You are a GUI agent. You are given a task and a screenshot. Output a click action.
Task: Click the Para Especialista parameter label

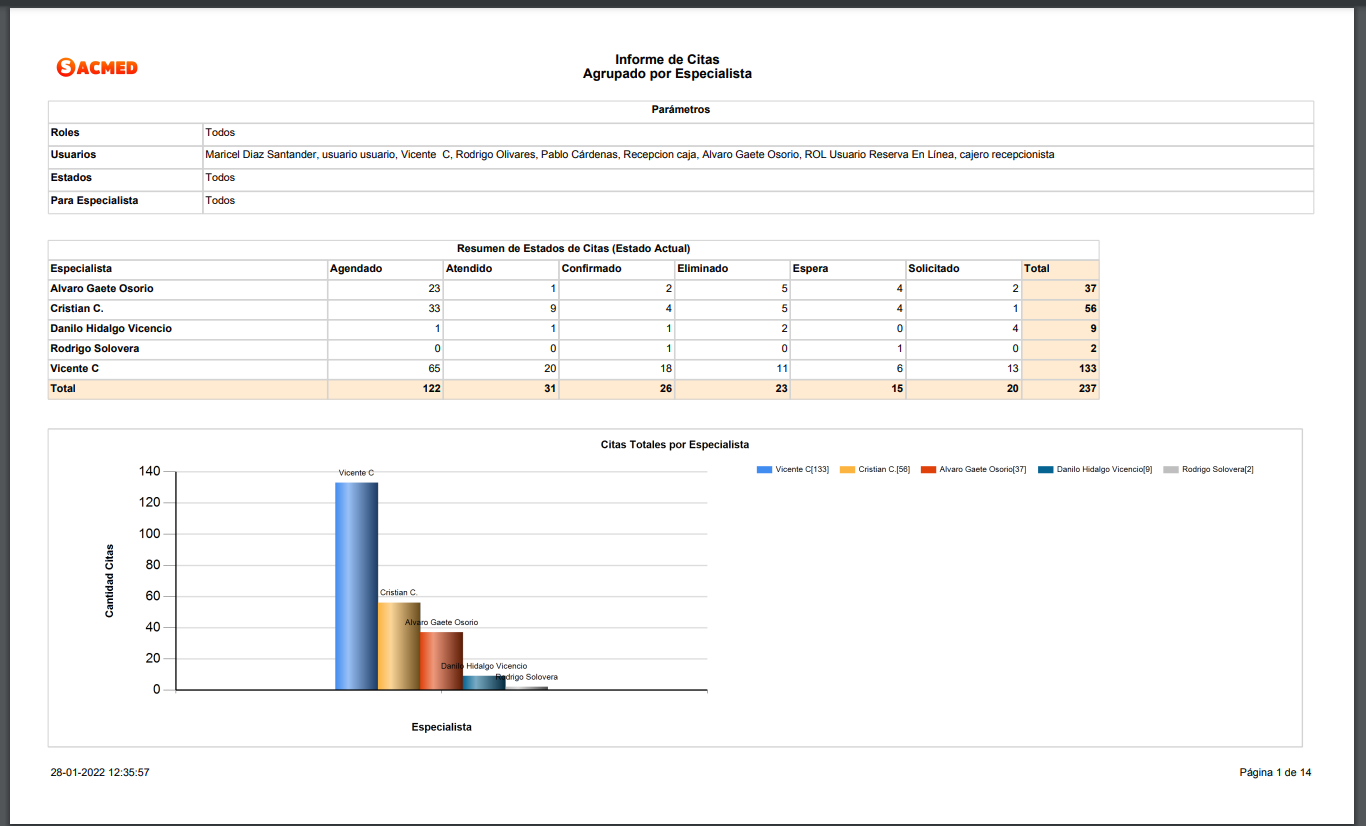94,201
